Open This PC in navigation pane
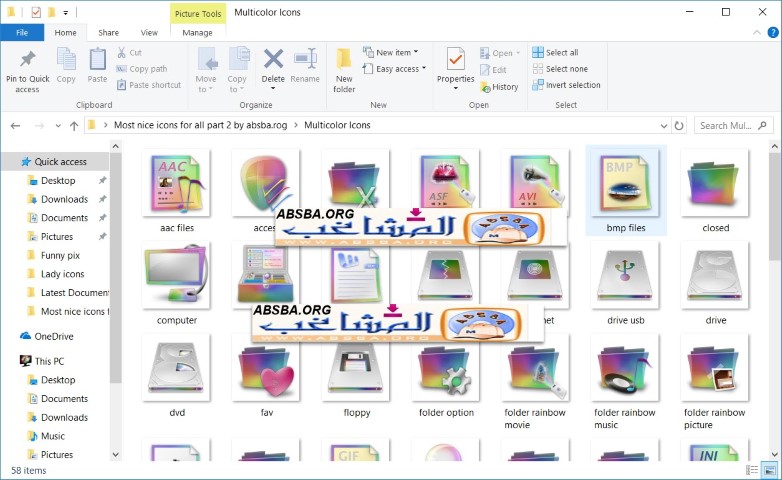782x480 pixels. (42, 361)
